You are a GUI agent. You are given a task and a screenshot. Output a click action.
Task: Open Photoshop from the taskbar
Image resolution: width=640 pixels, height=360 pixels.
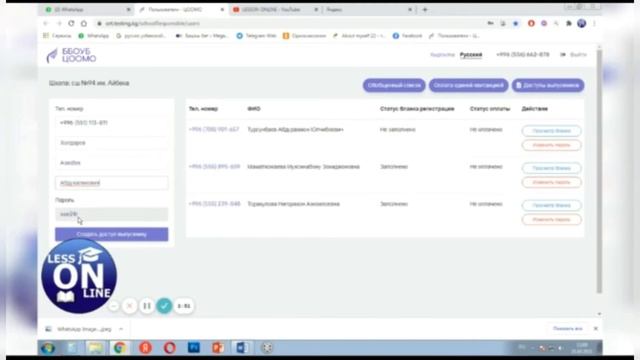pos(193,348)
